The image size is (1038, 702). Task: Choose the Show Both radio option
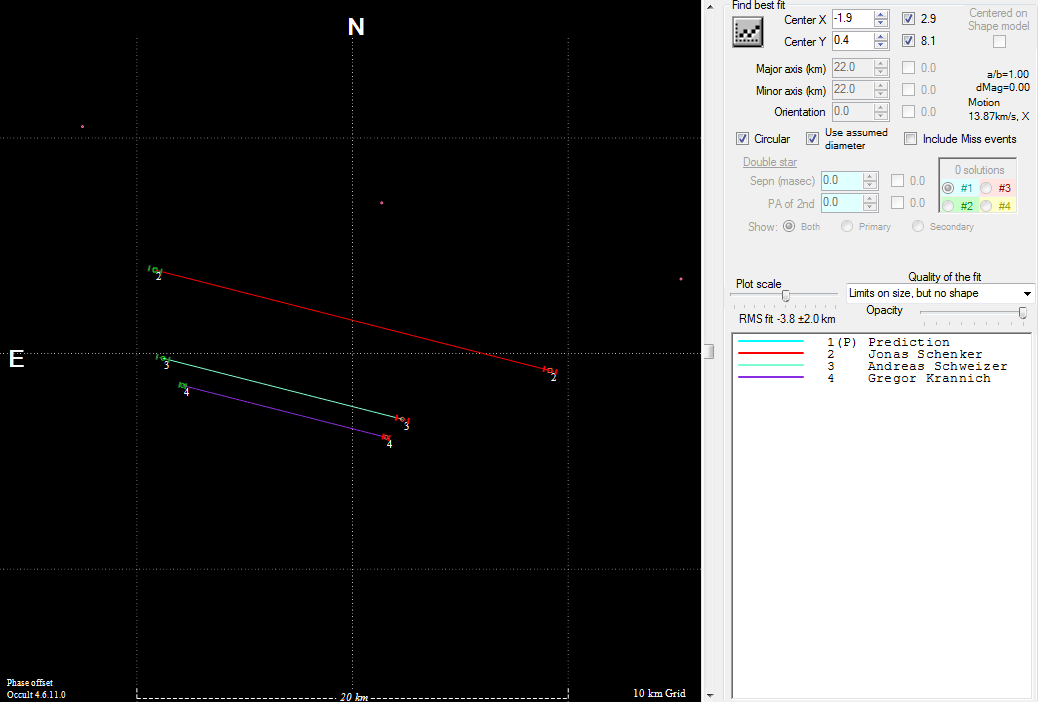pyautogui.click(x=789, y=226)
